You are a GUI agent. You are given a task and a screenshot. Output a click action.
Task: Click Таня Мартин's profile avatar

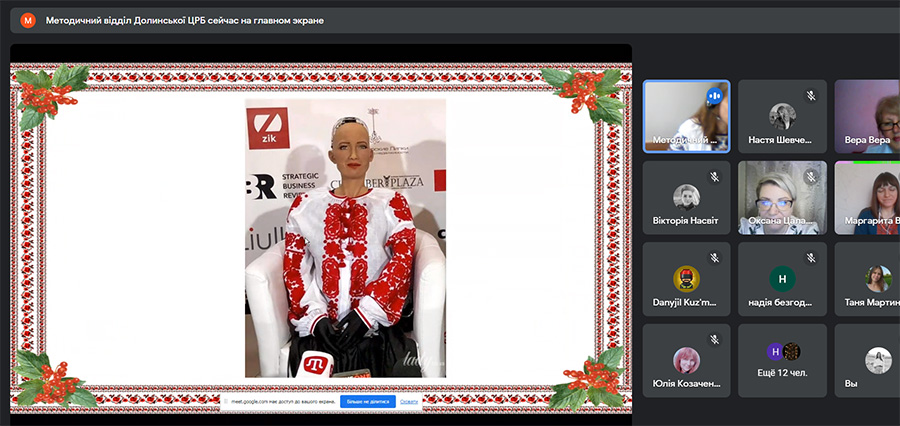(x=878, y=279)
